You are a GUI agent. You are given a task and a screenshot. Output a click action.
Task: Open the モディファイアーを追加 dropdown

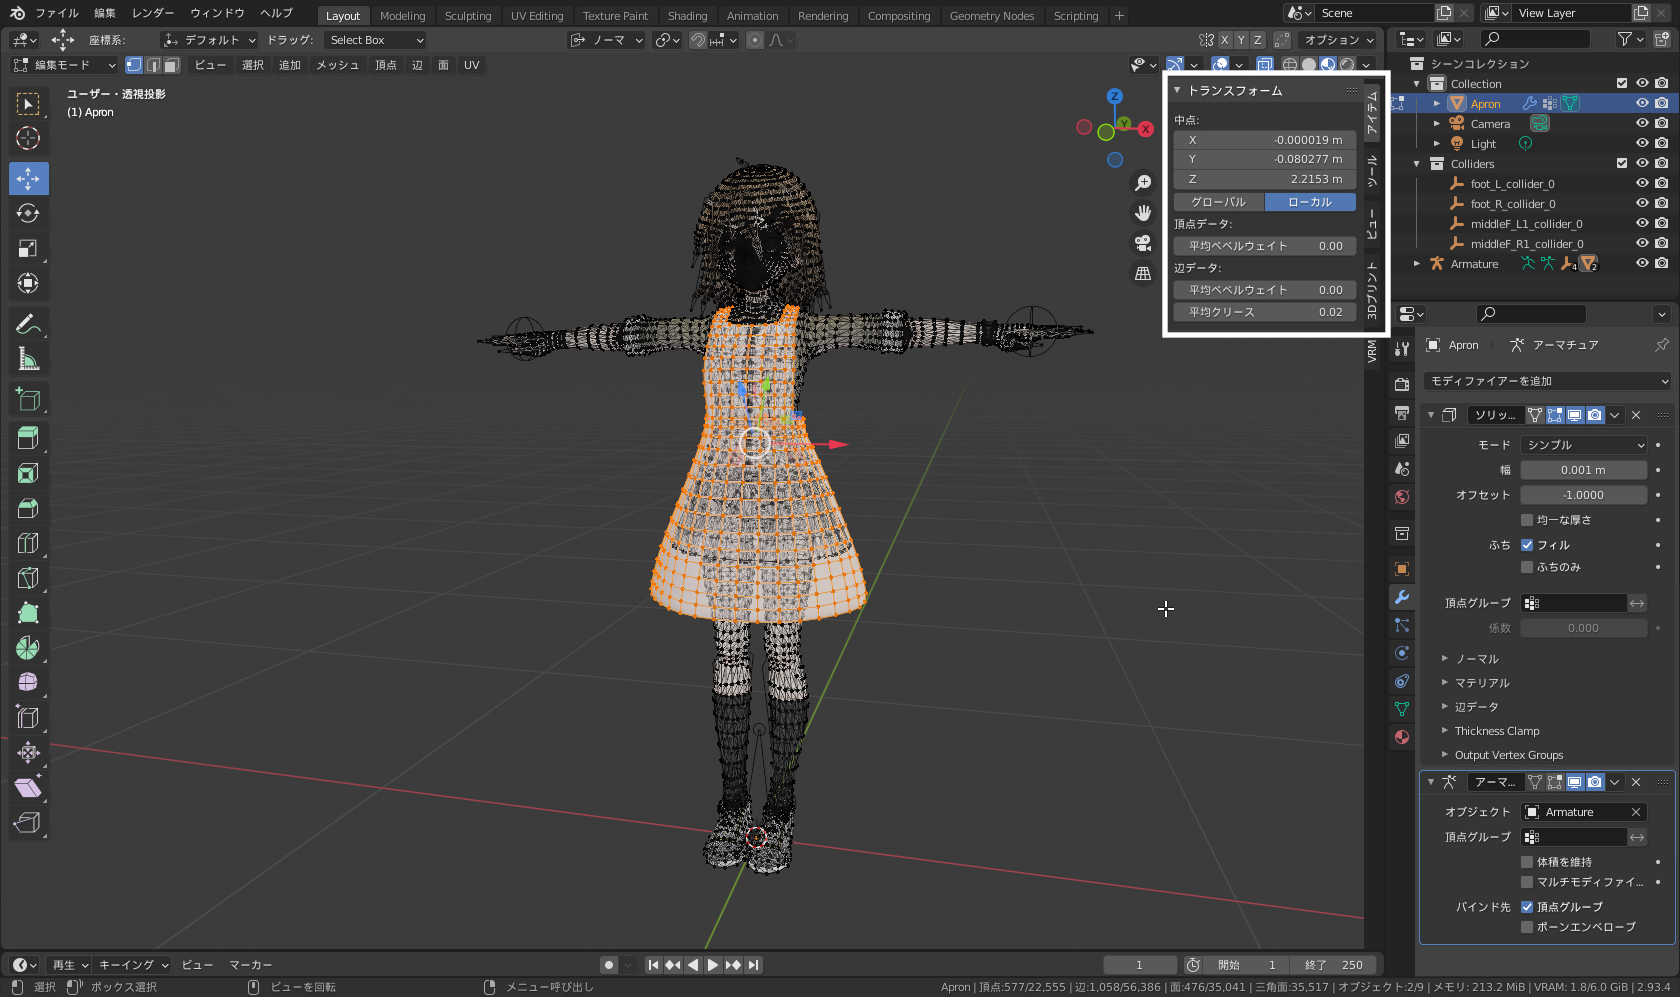(x=1547, y=381)
